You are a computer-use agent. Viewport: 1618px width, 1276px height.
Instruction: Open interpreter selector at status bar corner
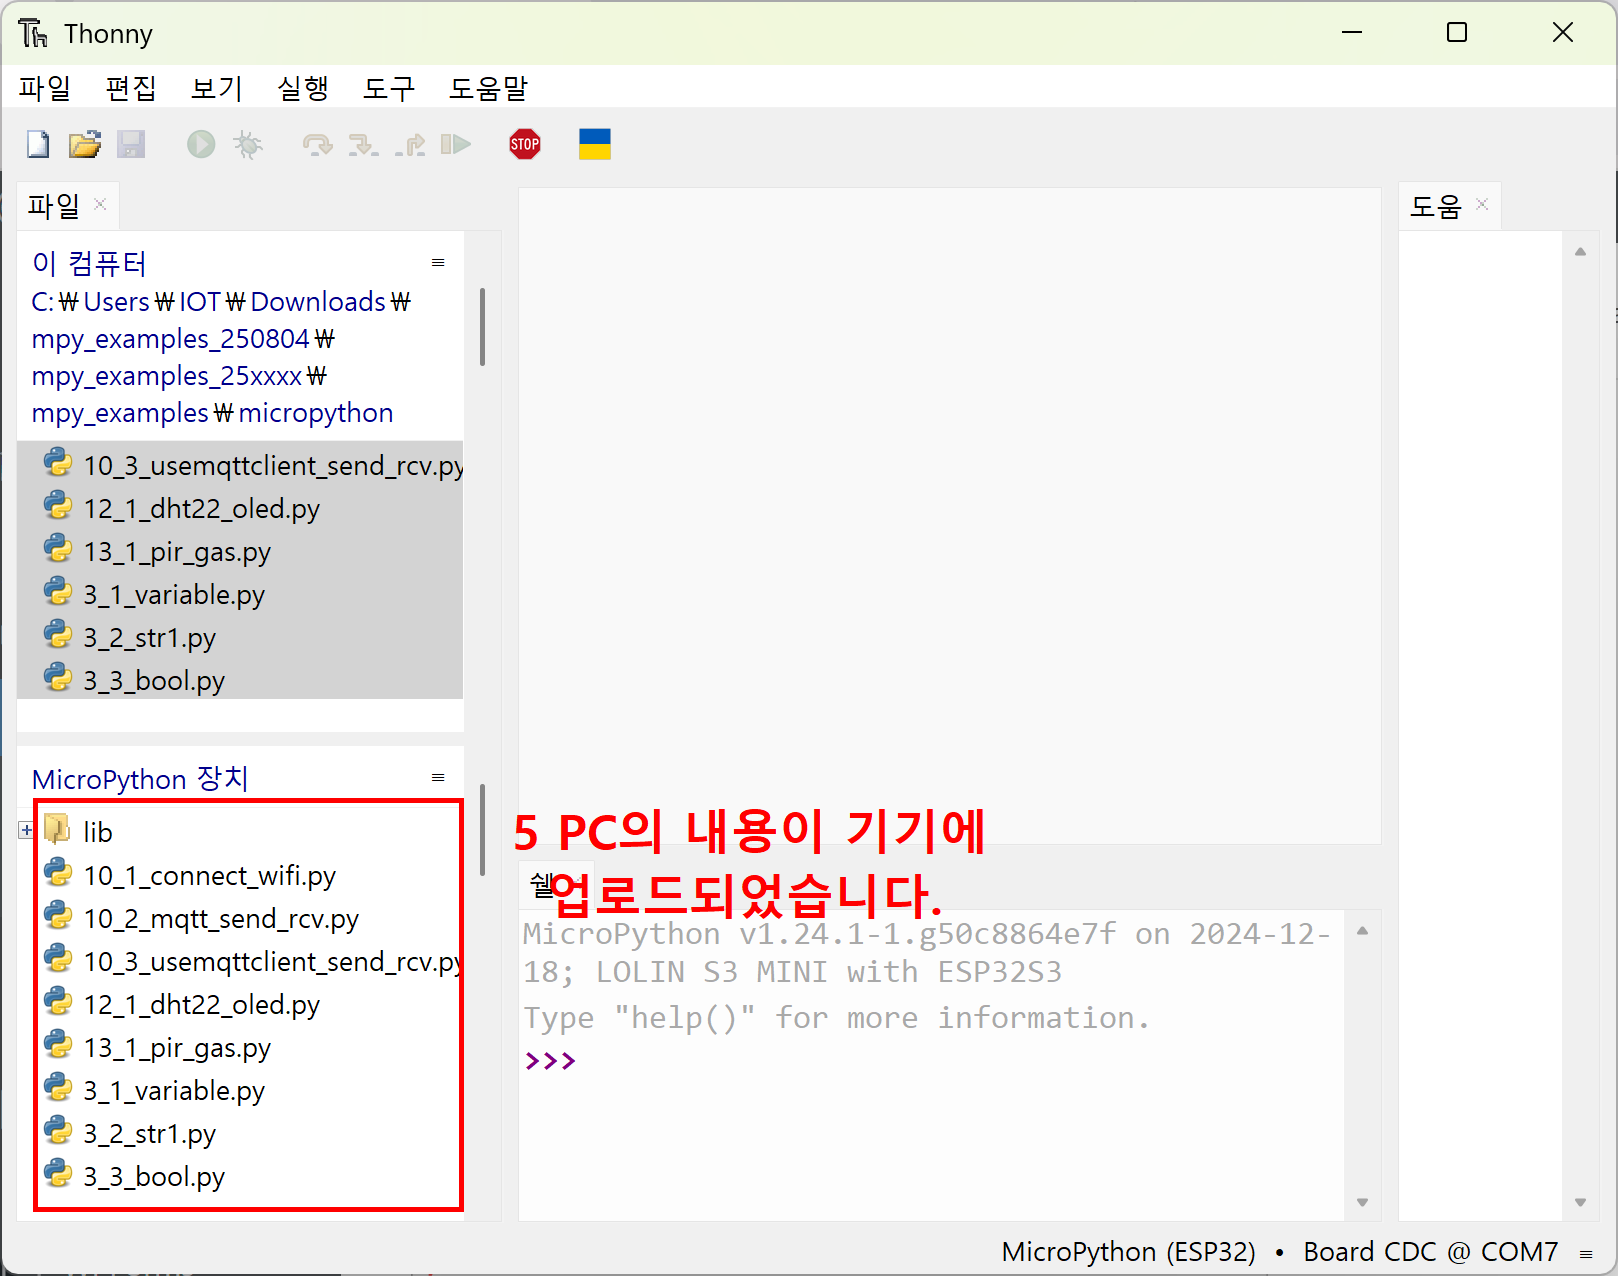[x=1586, y=1253]
